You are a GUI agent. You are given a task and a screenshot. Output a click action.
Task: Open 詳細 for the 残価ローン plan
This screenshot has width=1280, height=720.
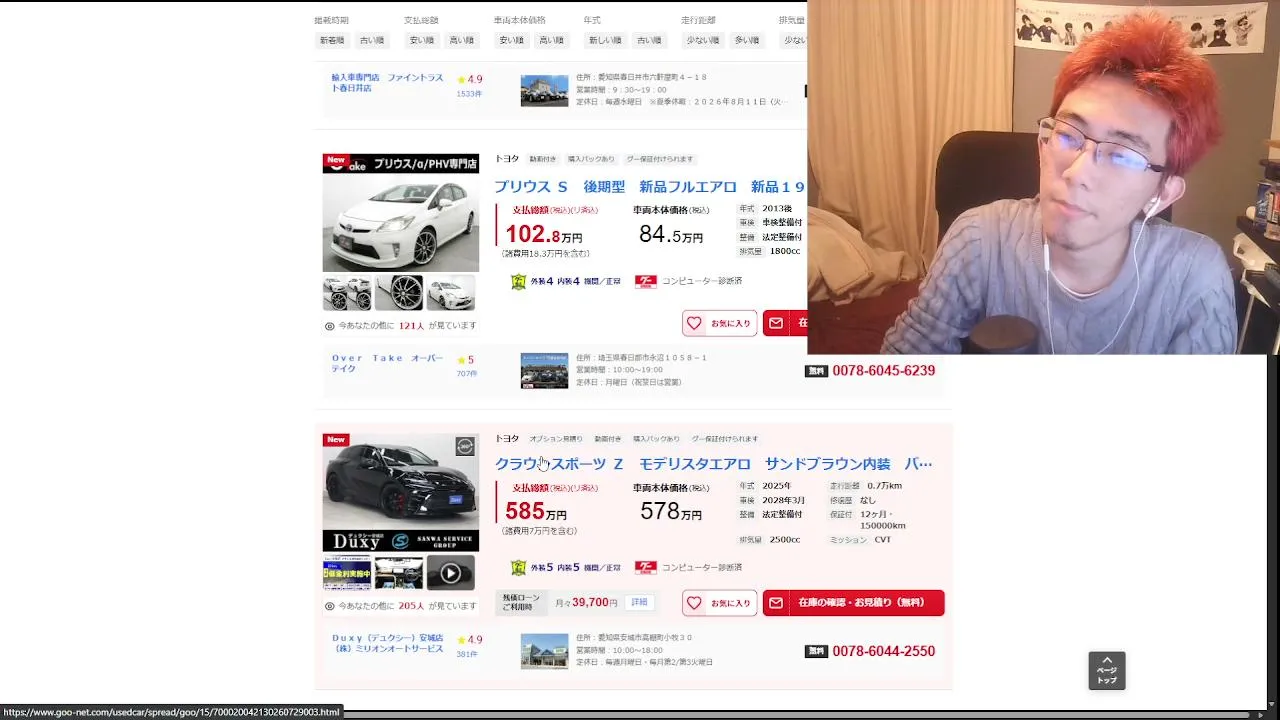(639, 602)
